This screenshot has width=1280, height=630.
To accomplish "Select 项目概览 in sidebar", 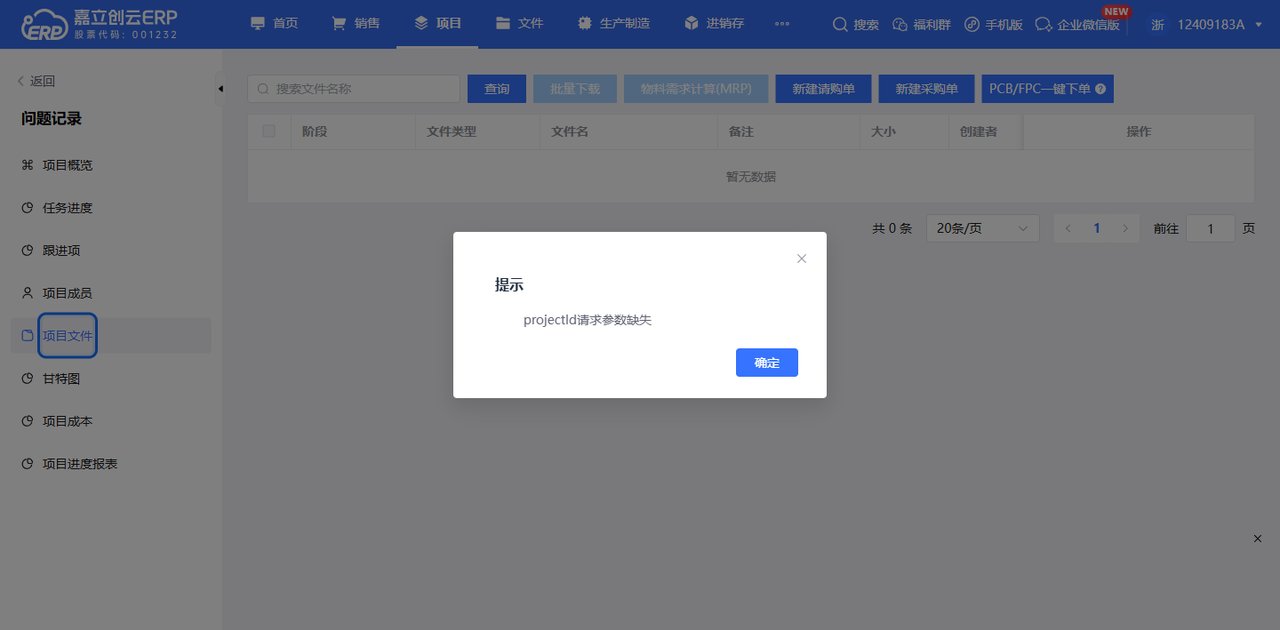I will pyautogui.click(x=110, y=165).
